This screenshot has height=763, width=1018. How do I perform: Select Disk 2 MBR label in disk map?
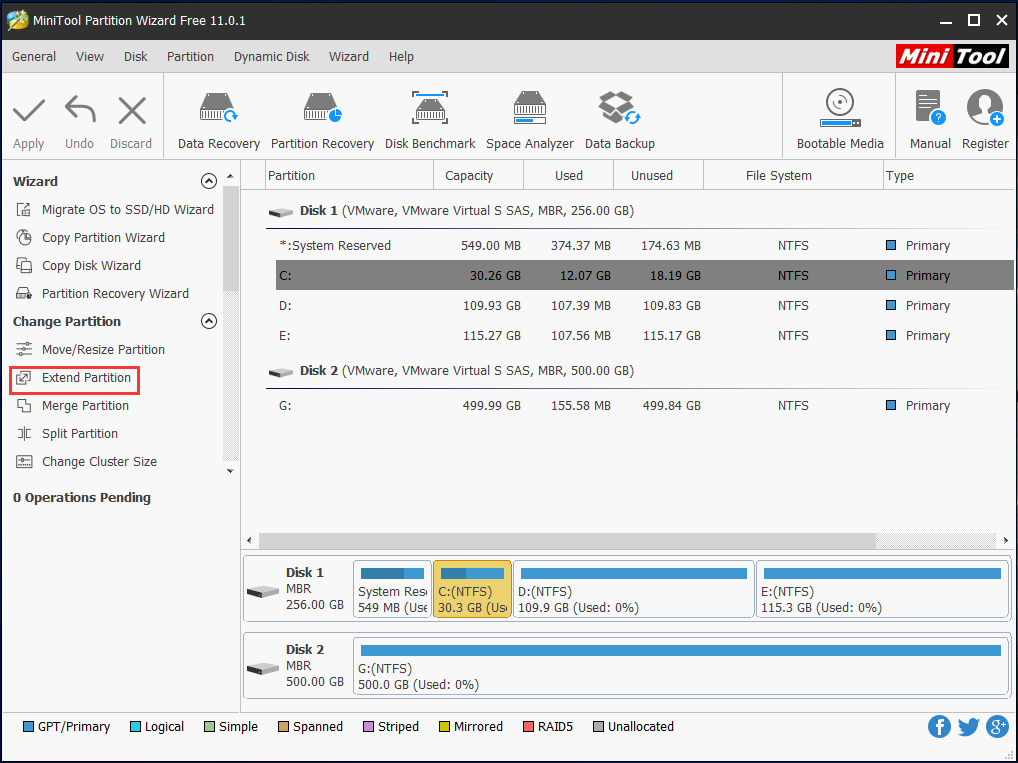[x=297, y=666]
